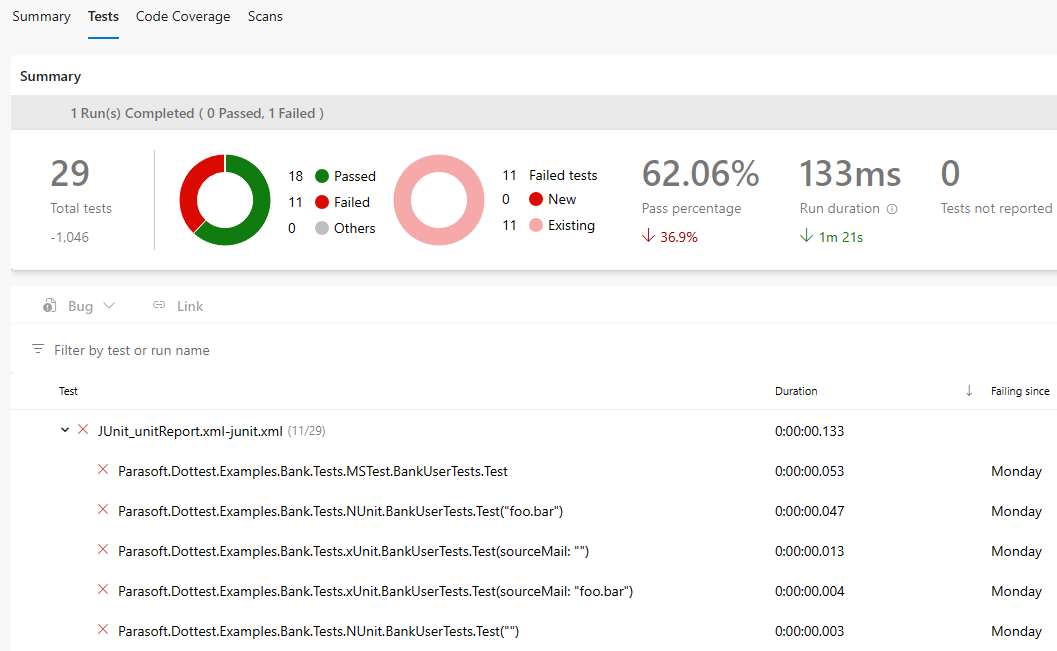Sort by the Duration column header

[x=796, y=391]
